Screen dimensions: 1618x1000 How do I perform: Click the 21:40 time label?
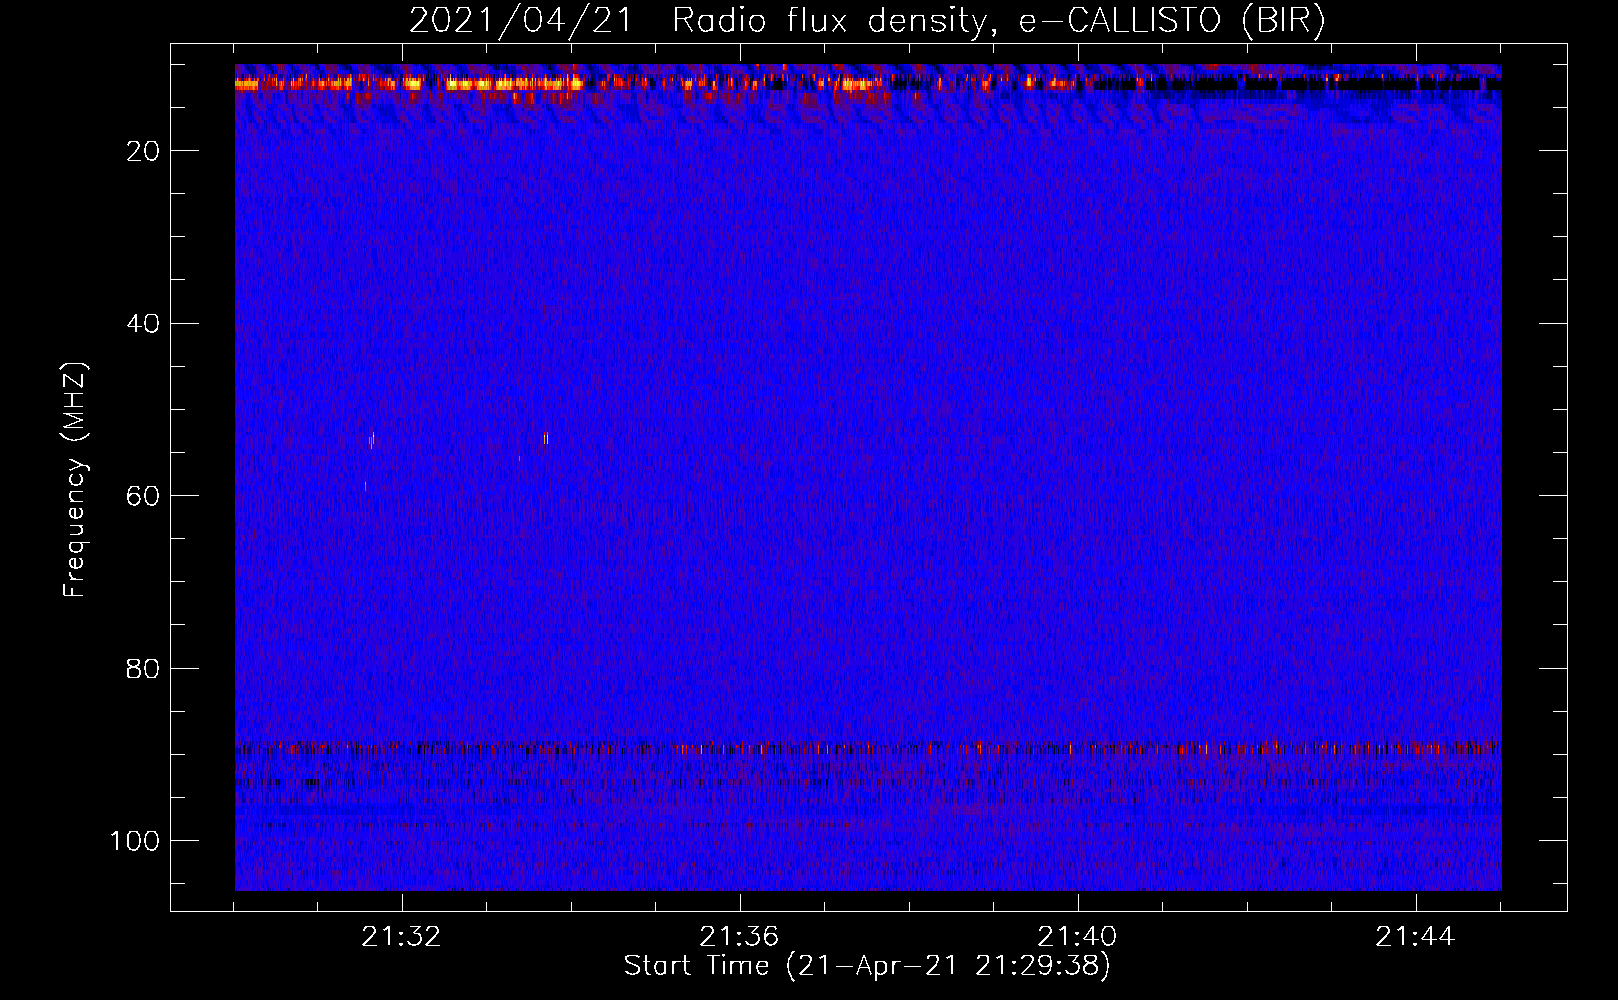[1077, 937]
